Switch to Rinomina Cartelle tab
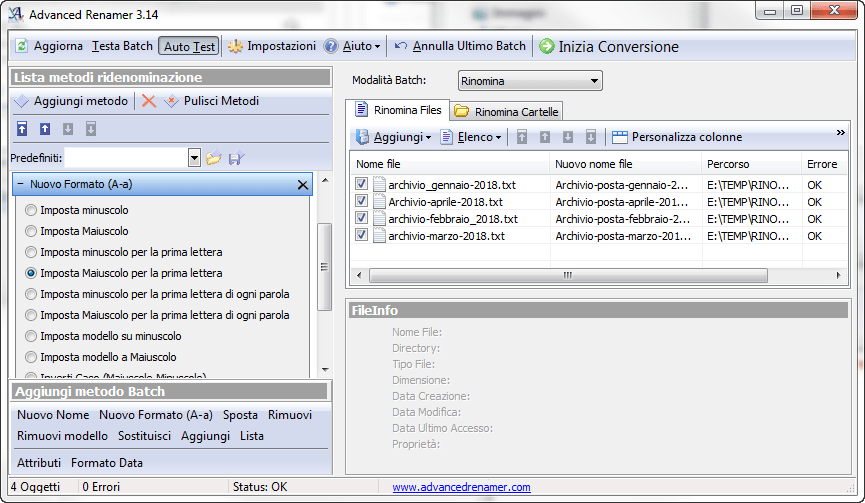This screenshot has height=503, width=865. (x=506, y=112)
